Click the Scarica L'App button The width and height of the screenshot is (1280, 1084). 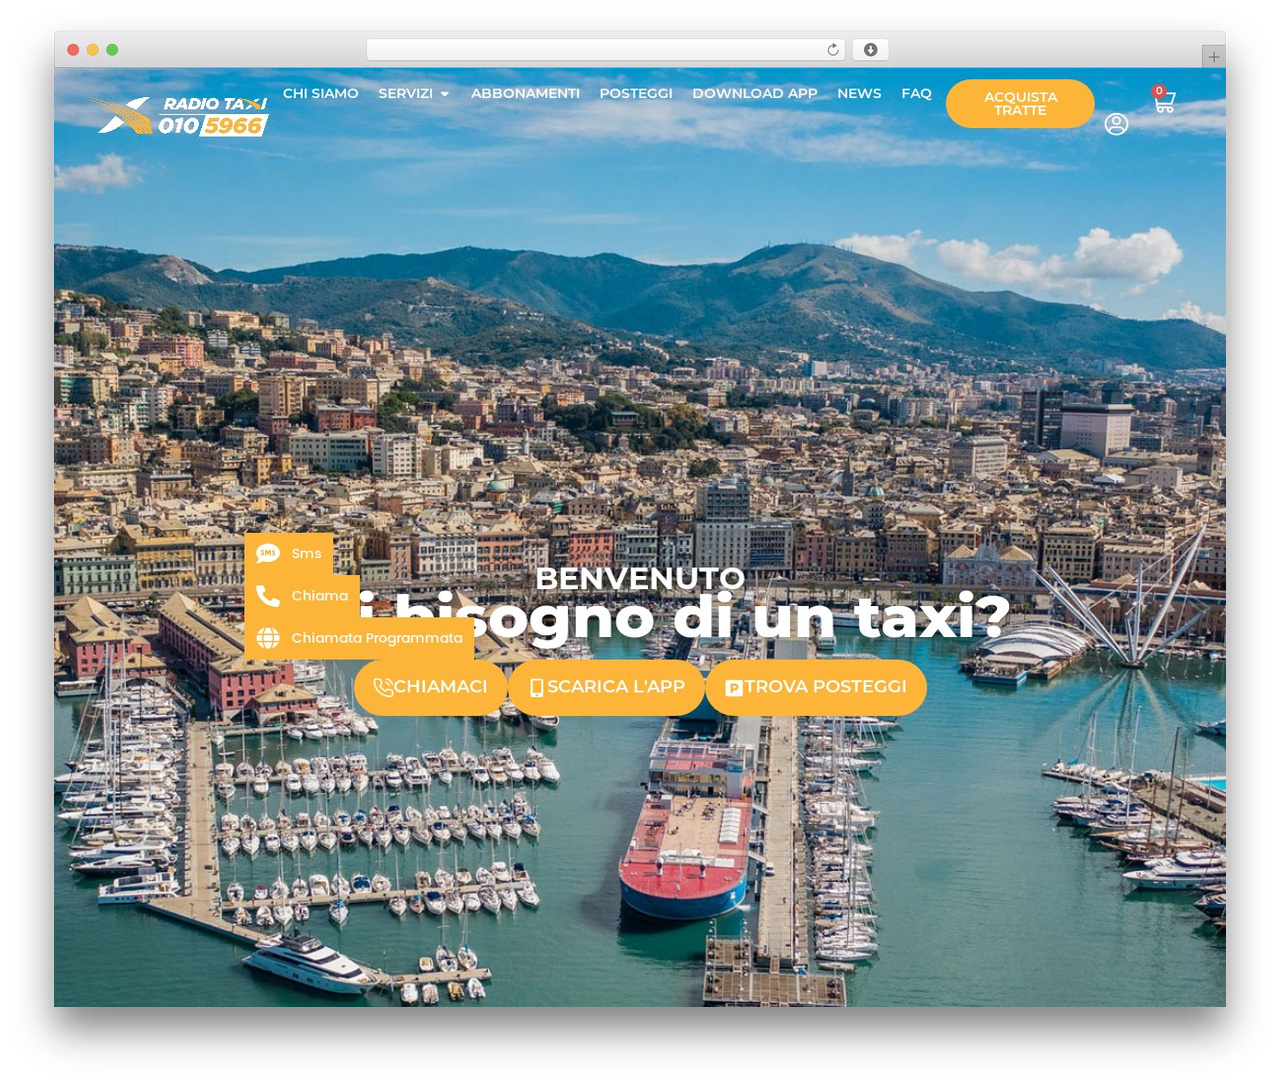(606, 687)
